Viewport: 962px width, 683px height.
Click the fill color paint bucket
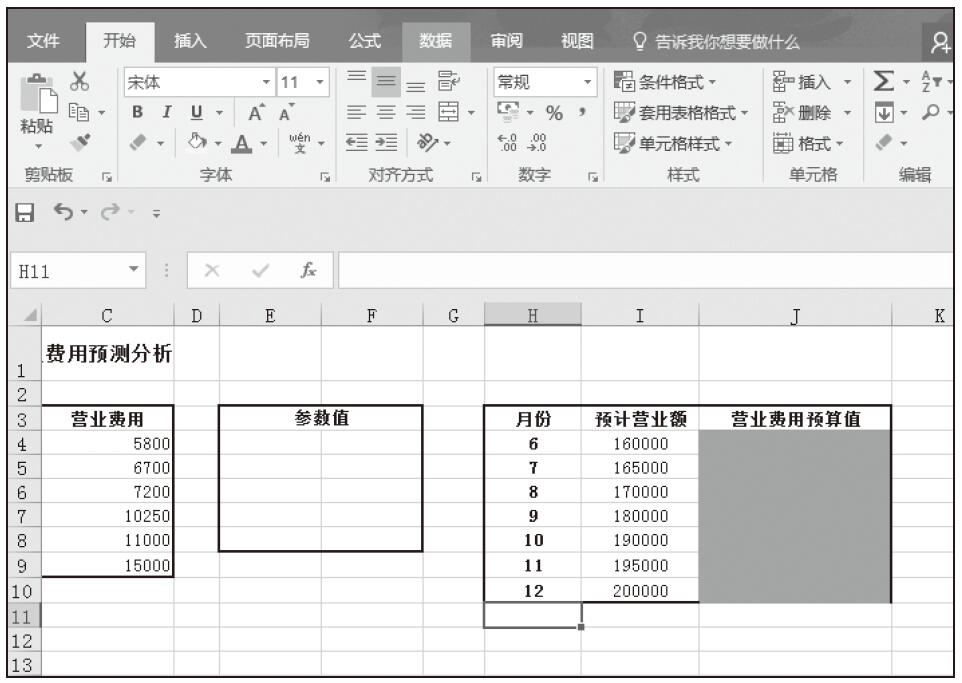(199, 144)
